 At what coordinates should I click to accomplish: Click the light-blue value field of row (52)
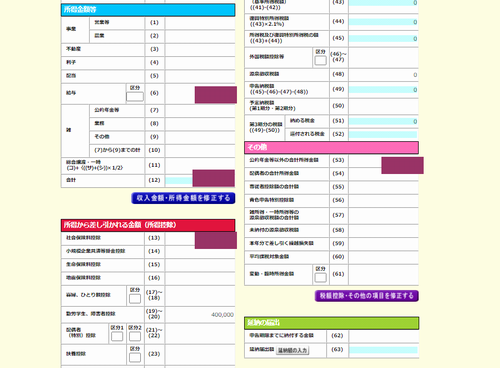tap(383, 134)
